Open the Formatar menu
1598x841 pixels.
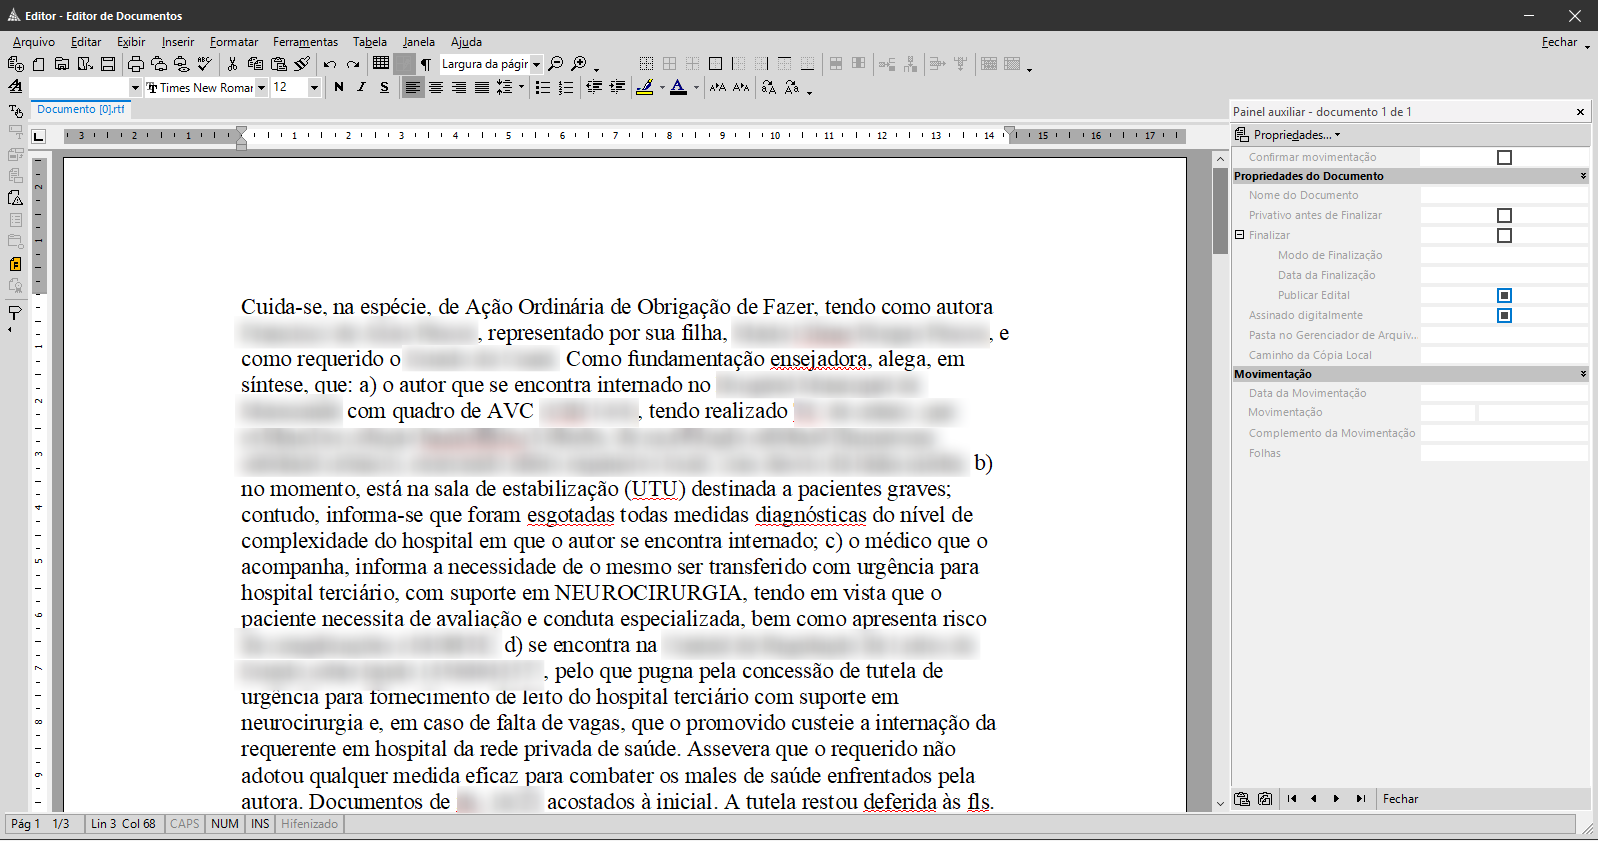coord(234,42)
